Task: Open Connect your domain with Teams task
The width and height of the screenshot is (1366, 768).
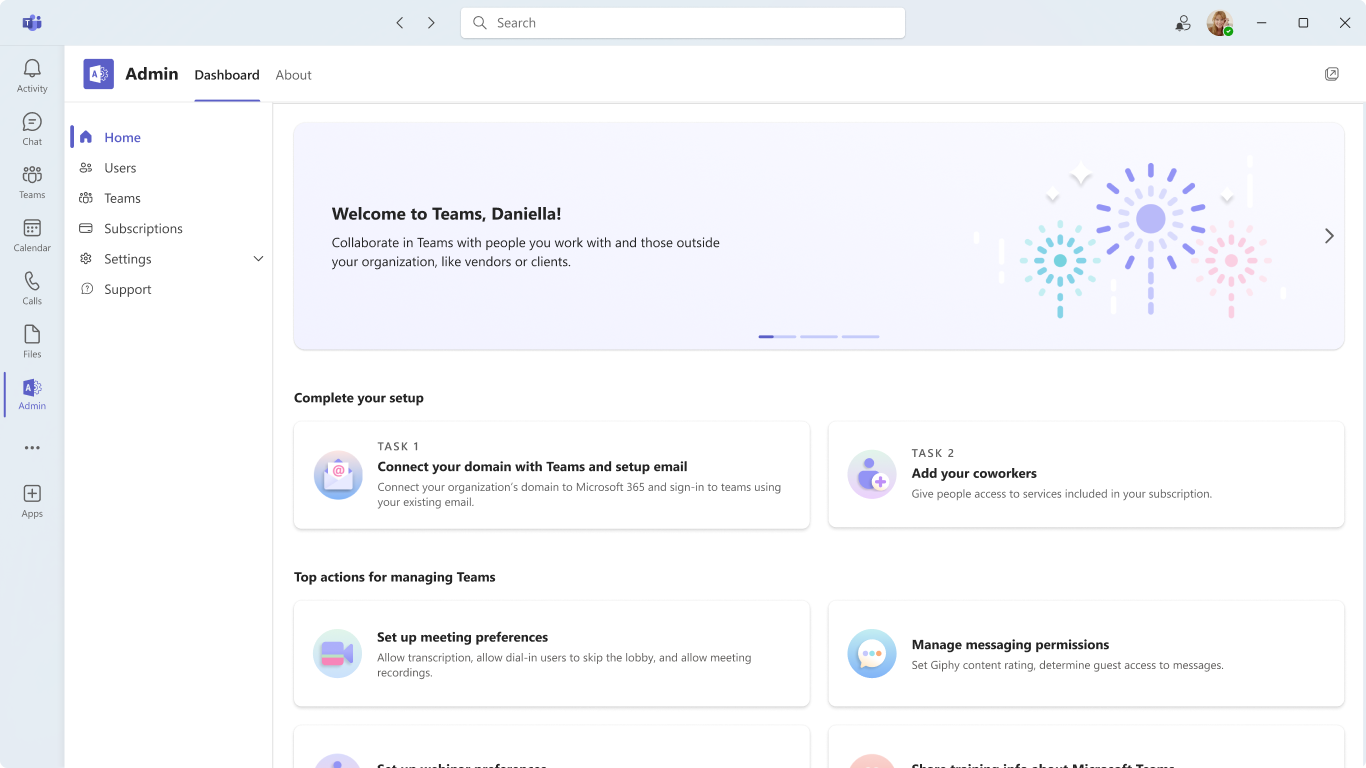Action: click(552, 475)
